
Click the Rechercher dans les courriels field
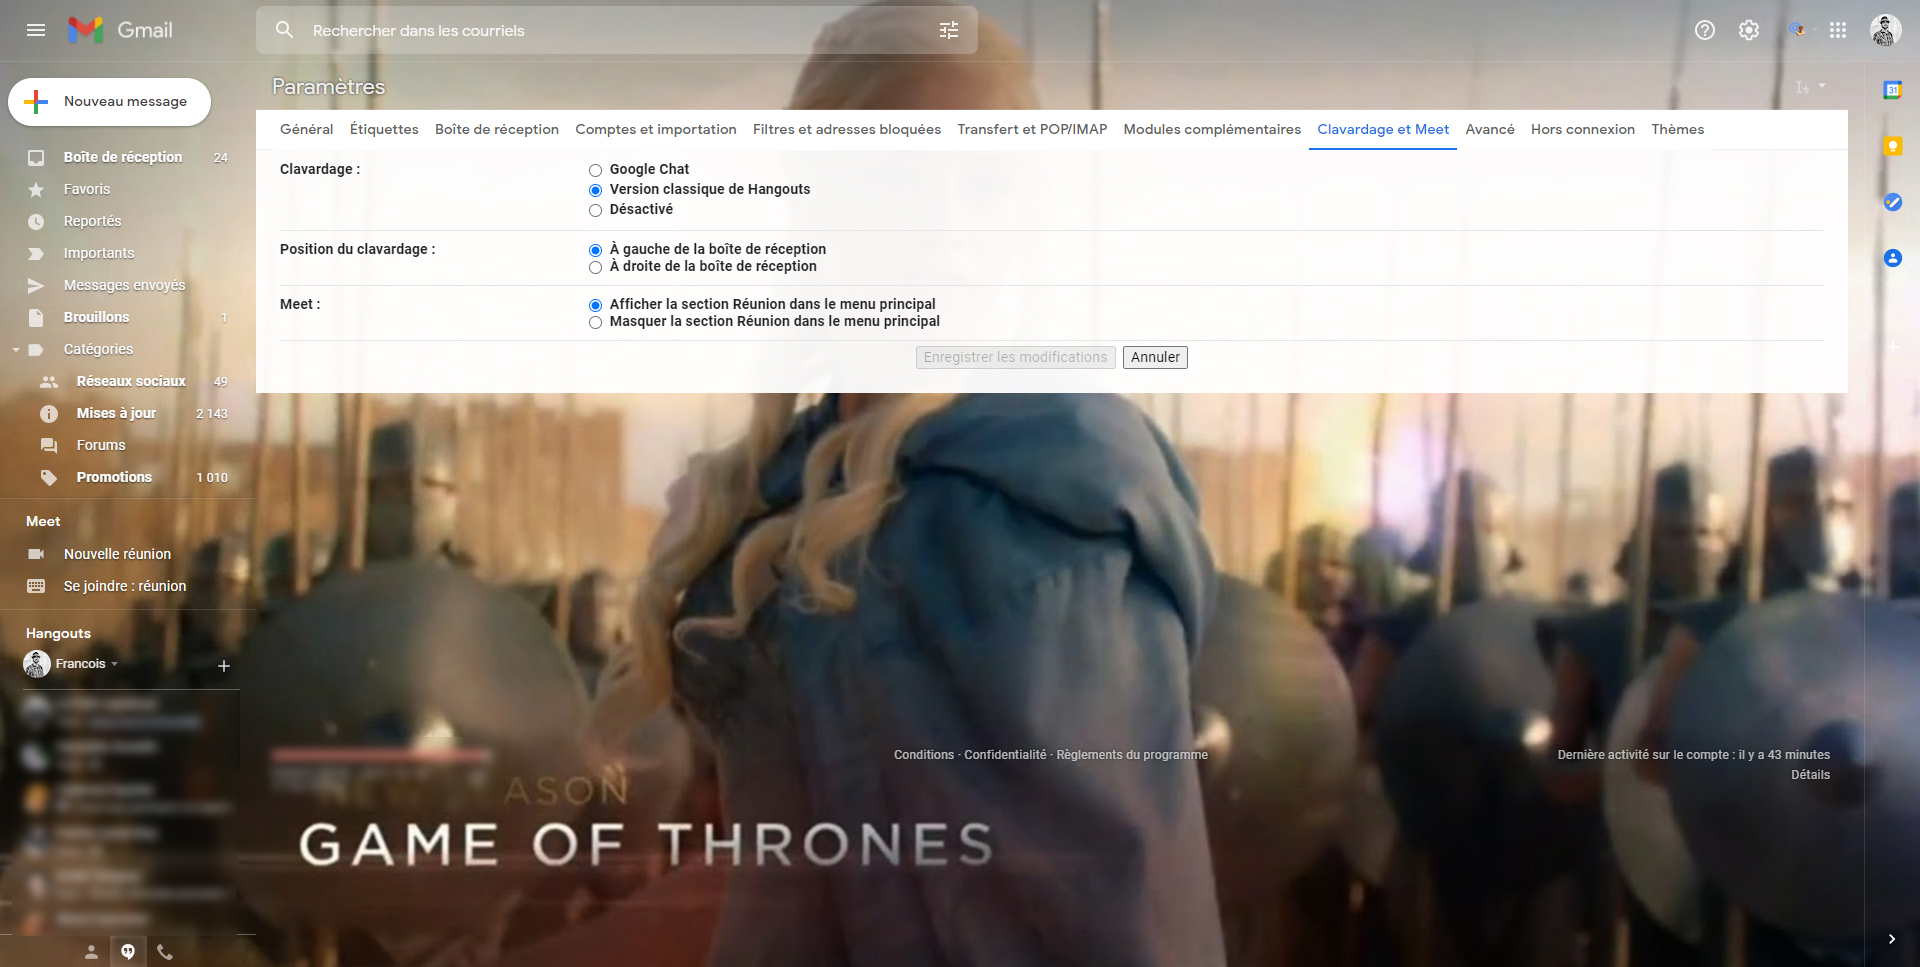[x=618, y=31]
